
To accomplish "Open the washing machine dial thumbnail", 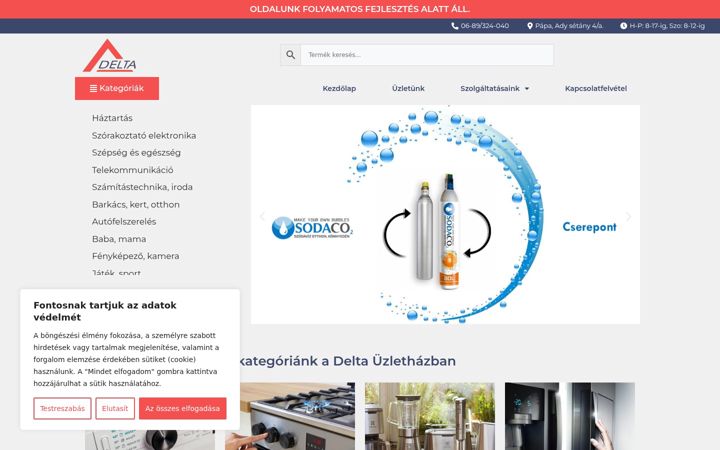I will 150,440.
